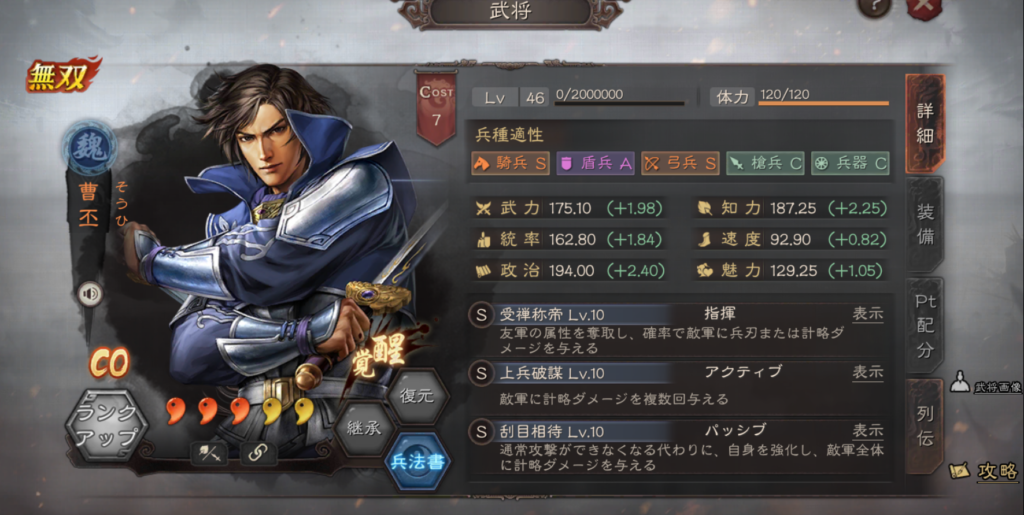Show details for 刮目相待 skill
1024x515 pixels.
pyautogui.click(x=867, y=431)
